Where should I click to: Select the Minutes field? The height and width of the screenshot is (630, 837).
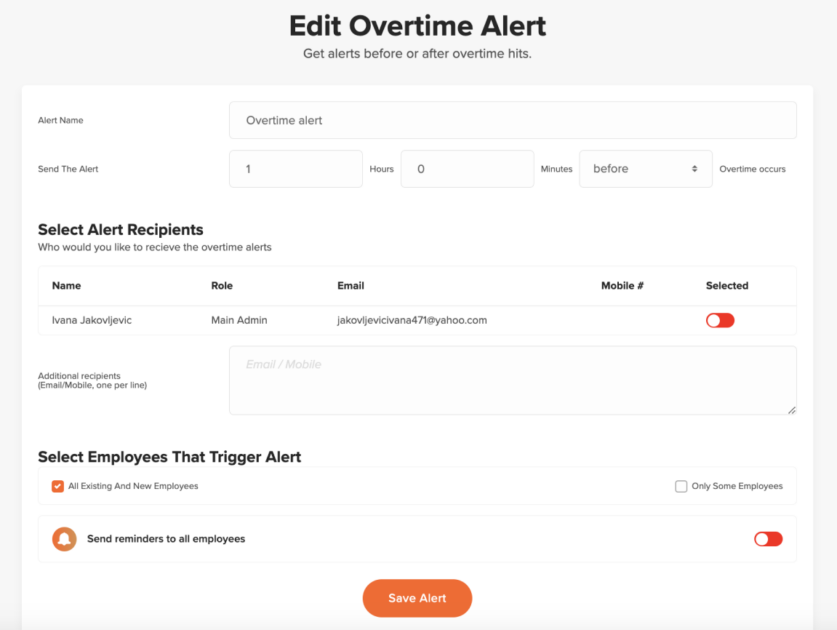click(x=466, y=168)
